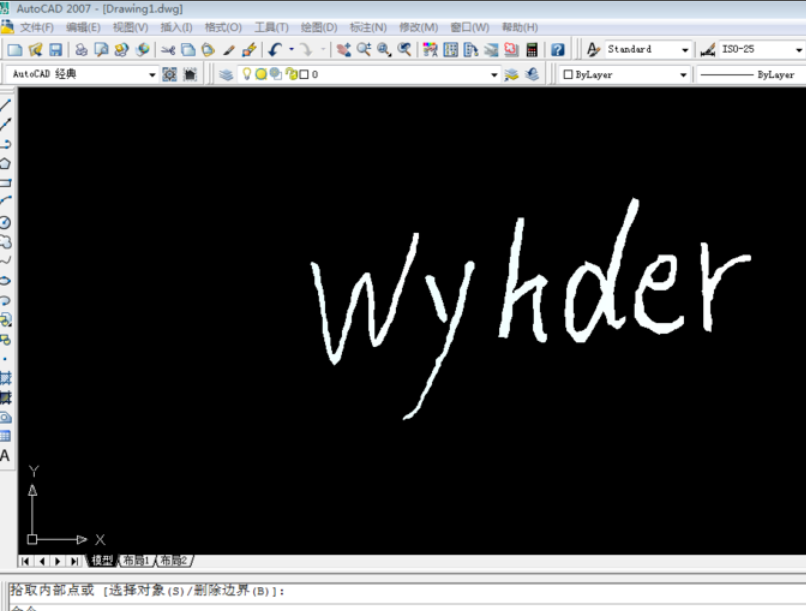This screenshot has height=611, width=806.
Task: Open Sheet Set Manager icon
Action: click(491, 50)
